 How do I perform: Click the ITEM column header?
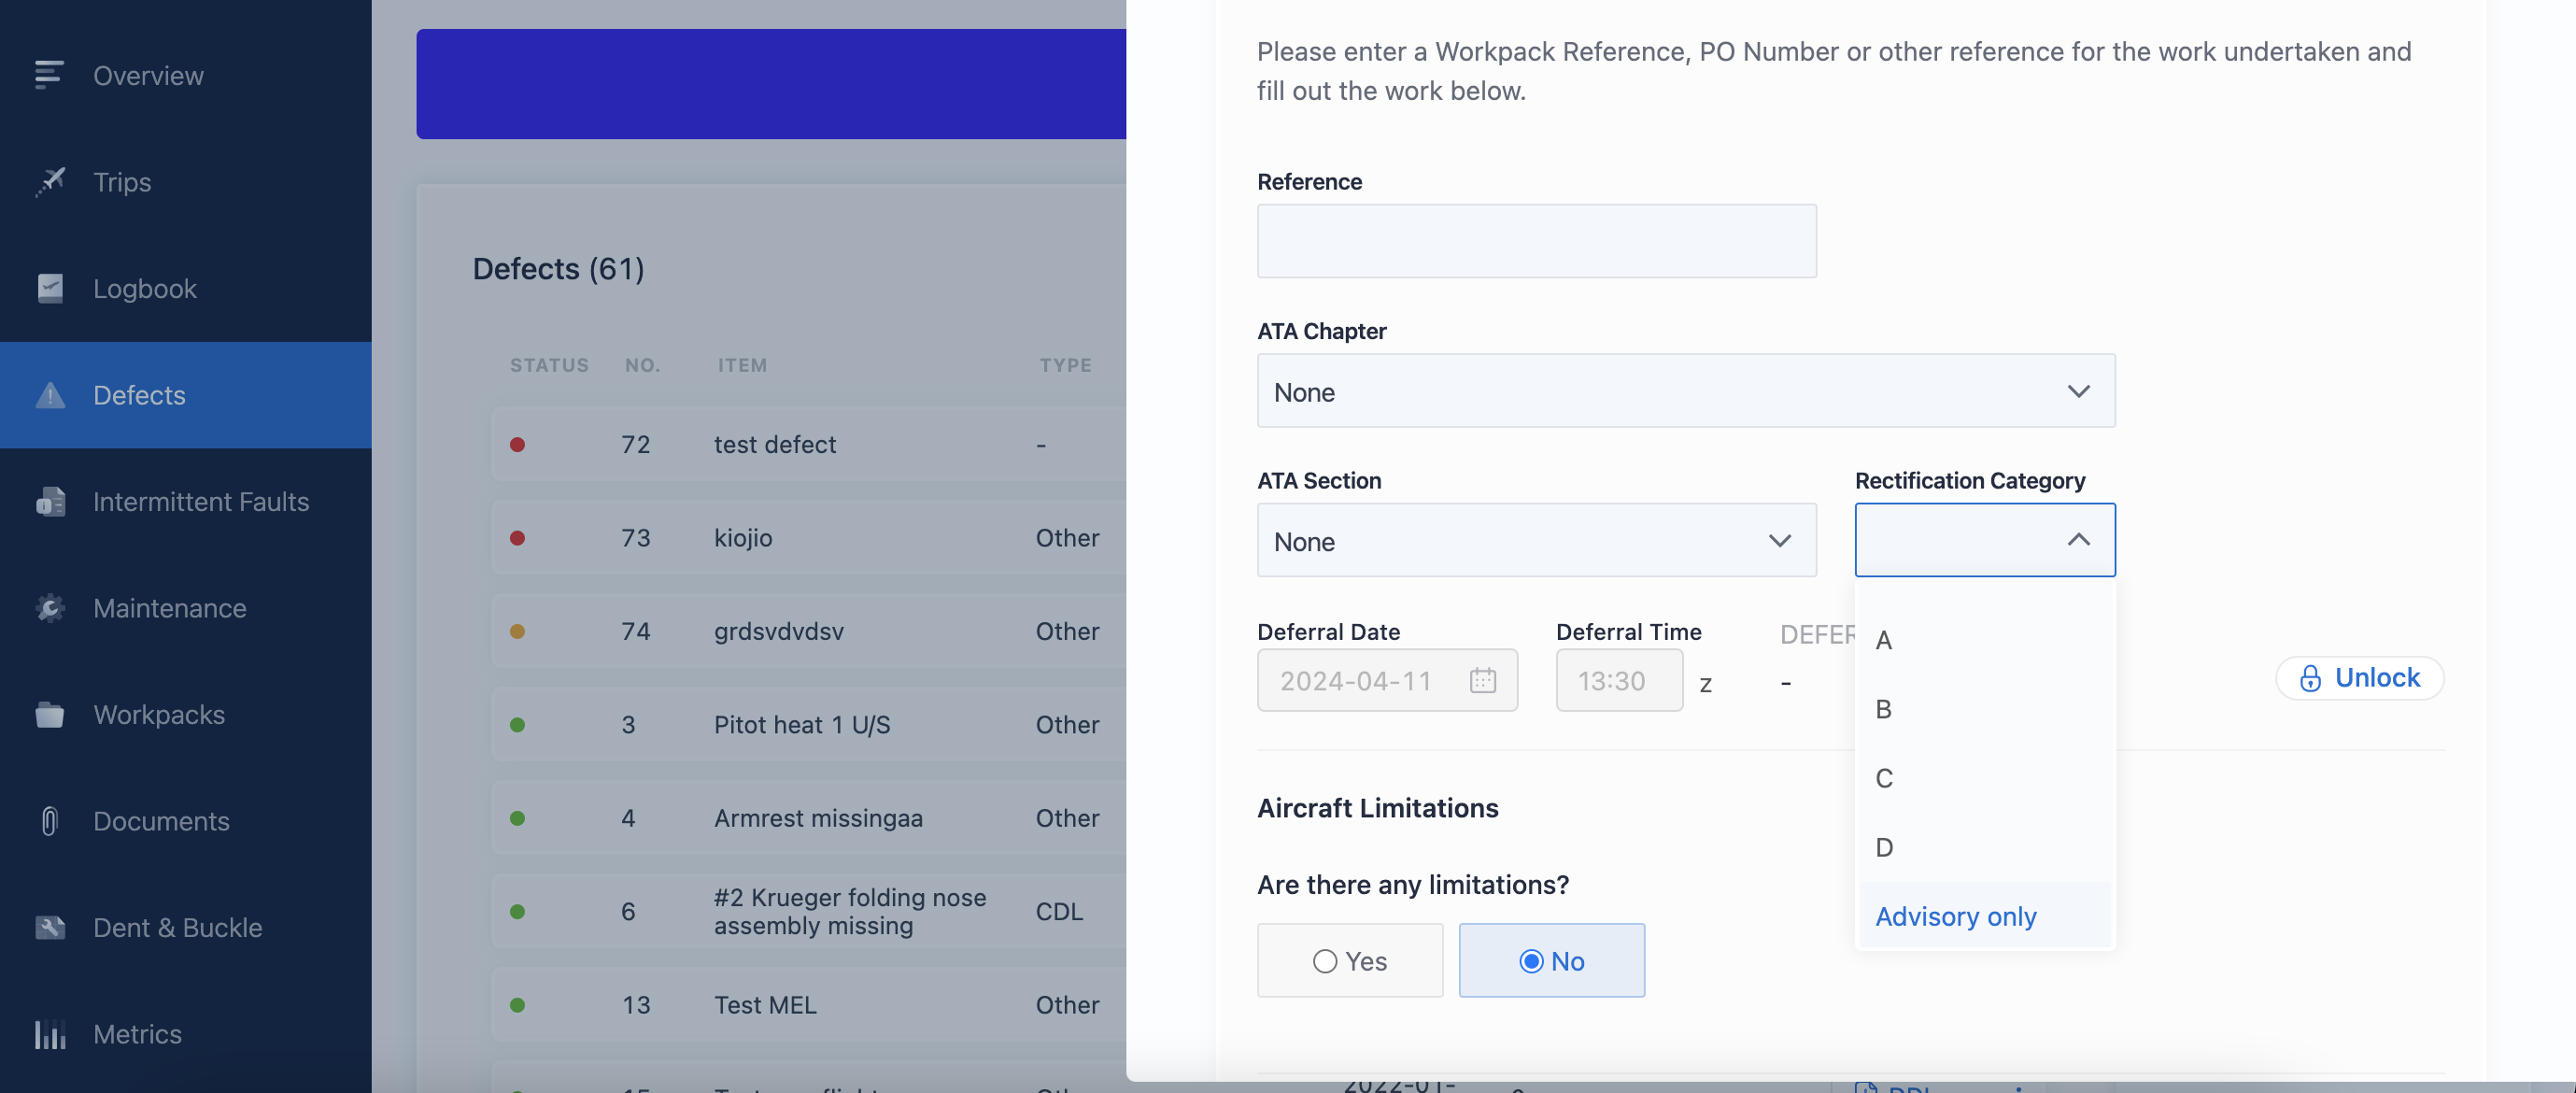tap(742, 365)
